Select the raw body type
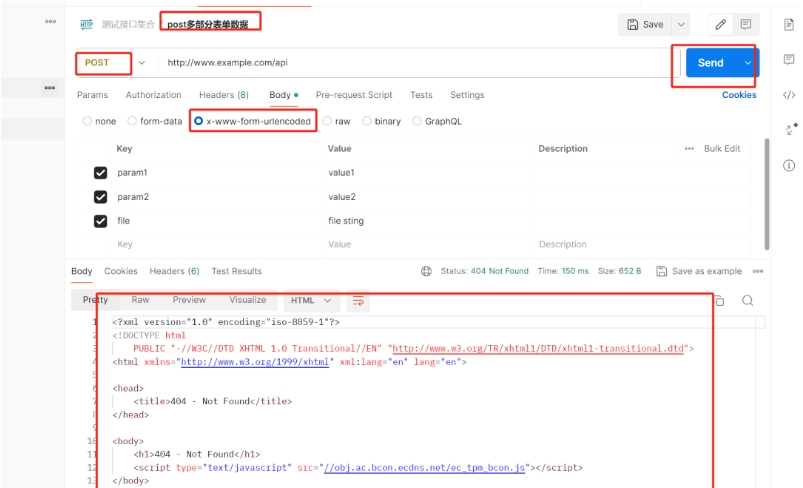803x488 pixels. (x=327, y=121)
